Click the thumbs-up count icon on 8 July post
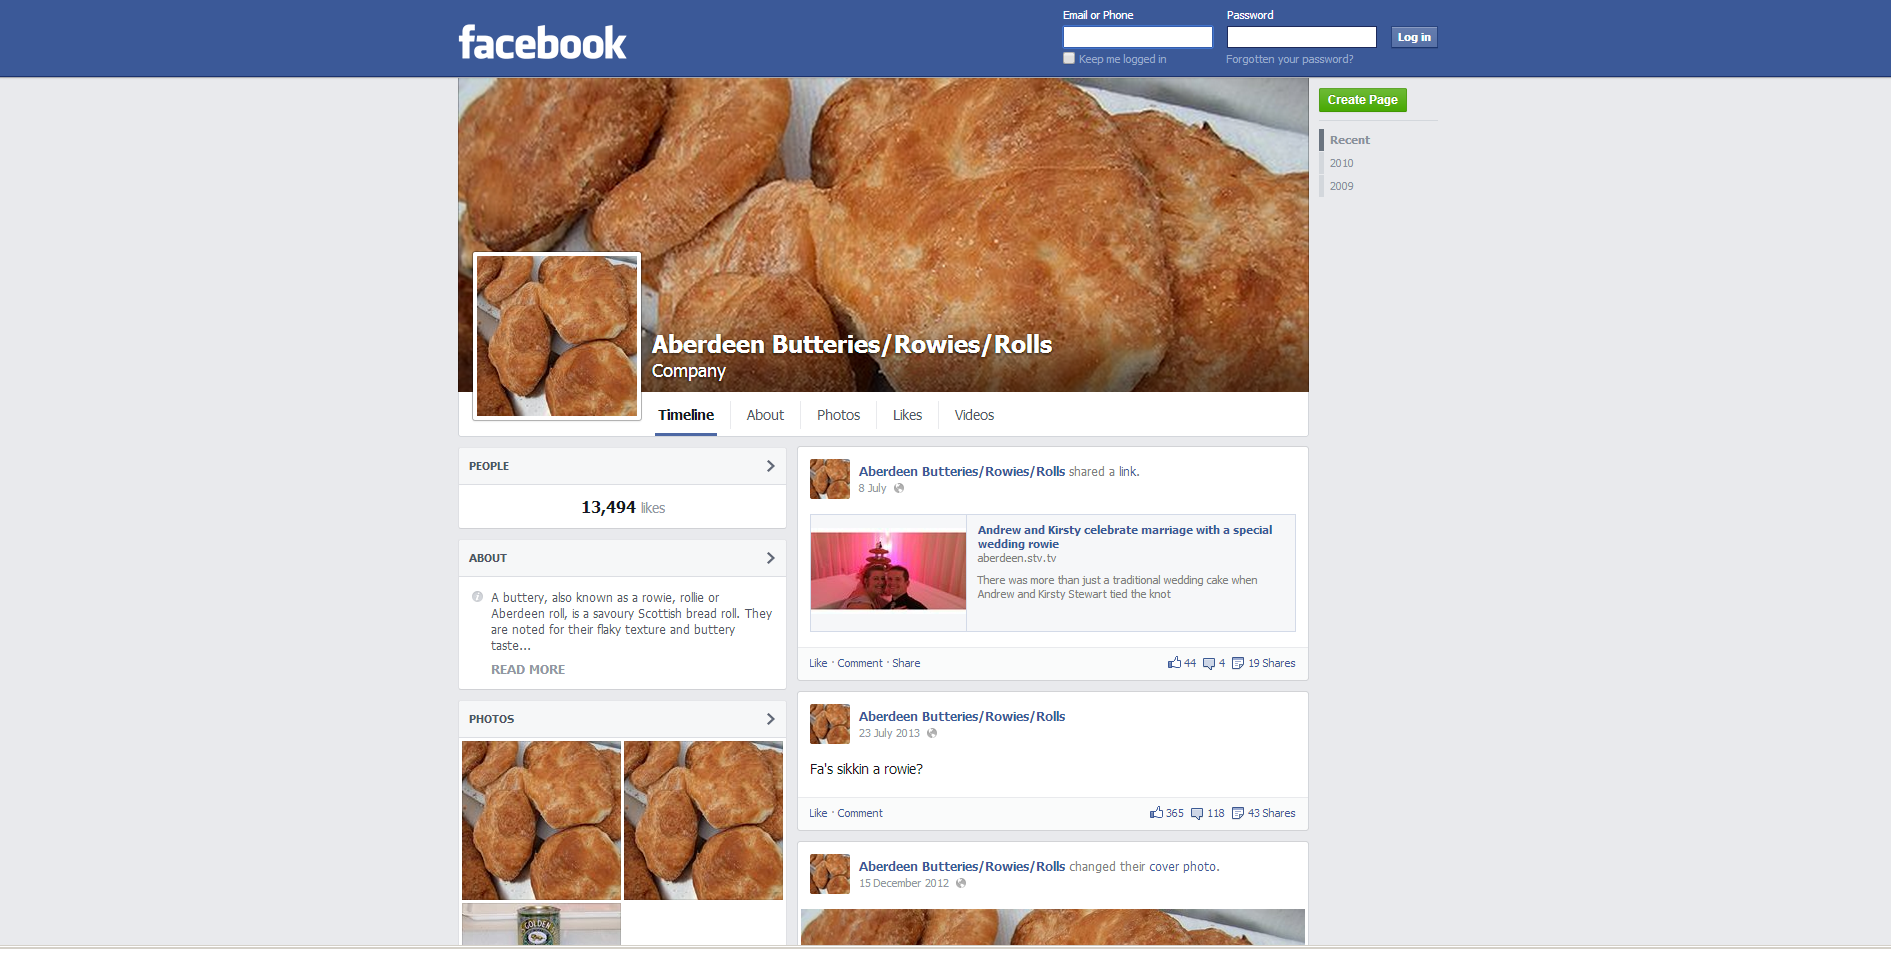 point(1174,663)
